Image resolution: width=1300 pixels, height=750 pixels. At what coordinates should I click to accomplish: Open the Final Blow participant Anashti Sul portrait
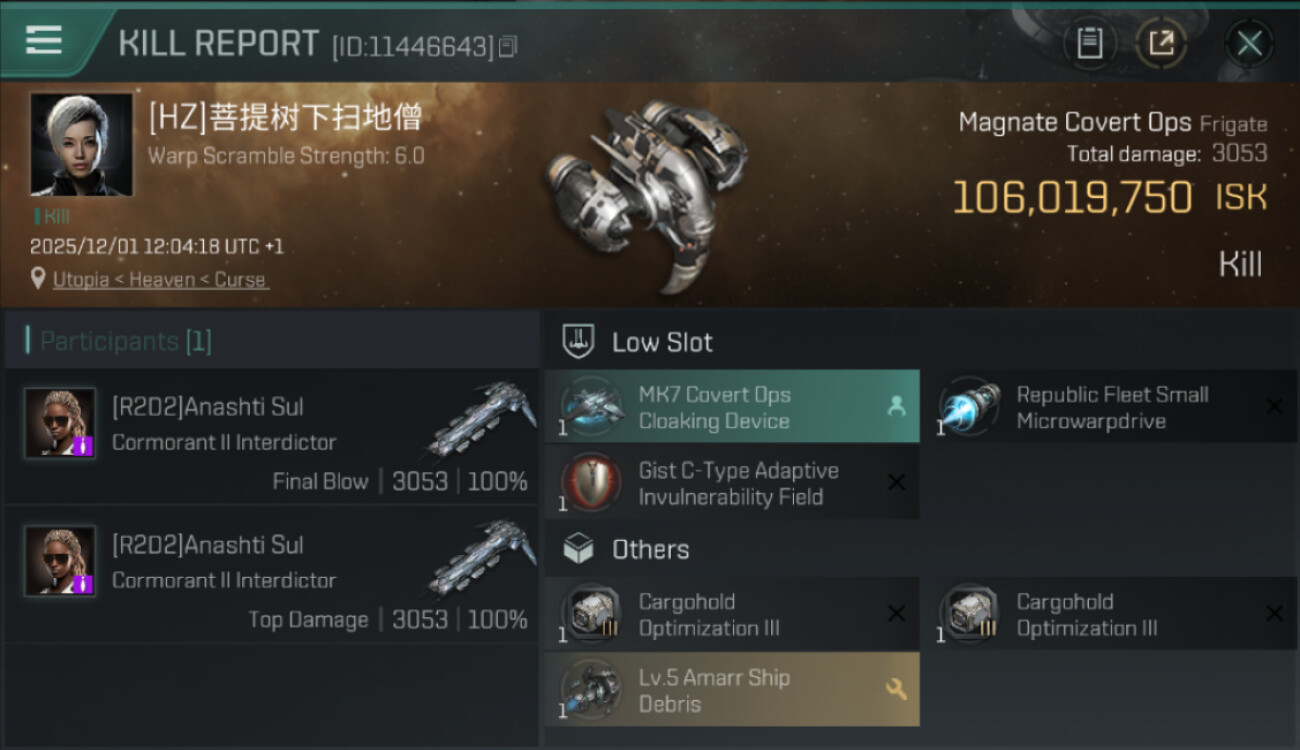[60, 423]
